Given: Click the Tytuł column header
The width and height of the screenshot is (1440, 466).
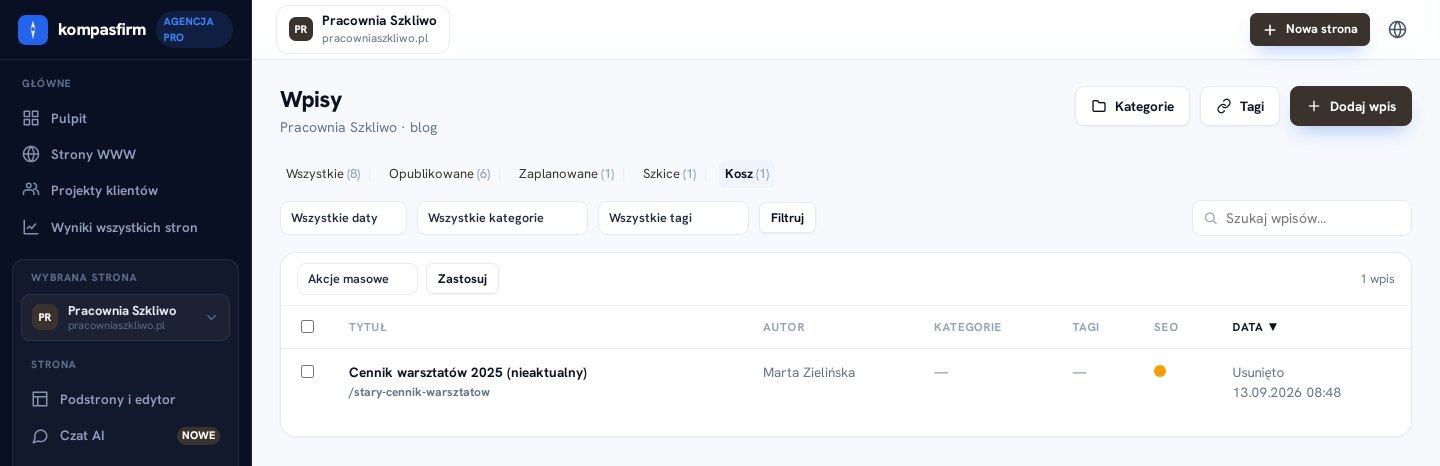Looking at the screenshot, I should tap(367, 327).
